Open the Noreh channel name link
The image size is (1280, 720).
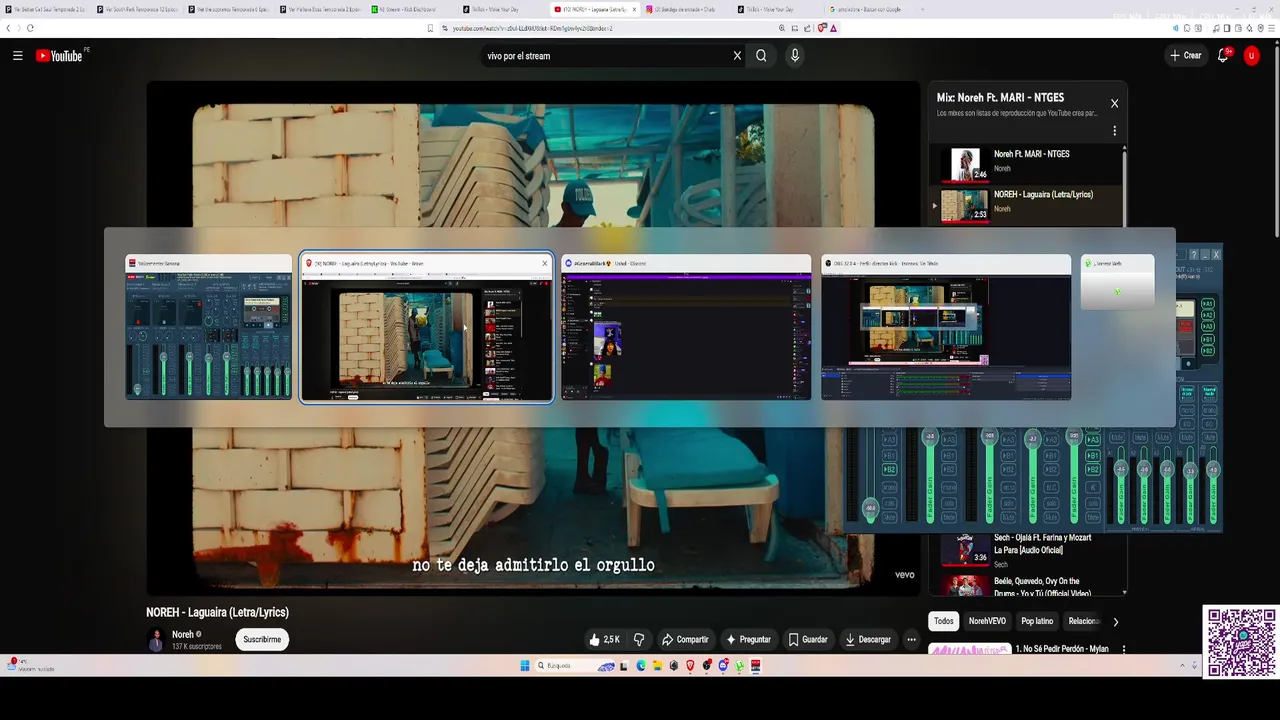[x=183, y=634]
